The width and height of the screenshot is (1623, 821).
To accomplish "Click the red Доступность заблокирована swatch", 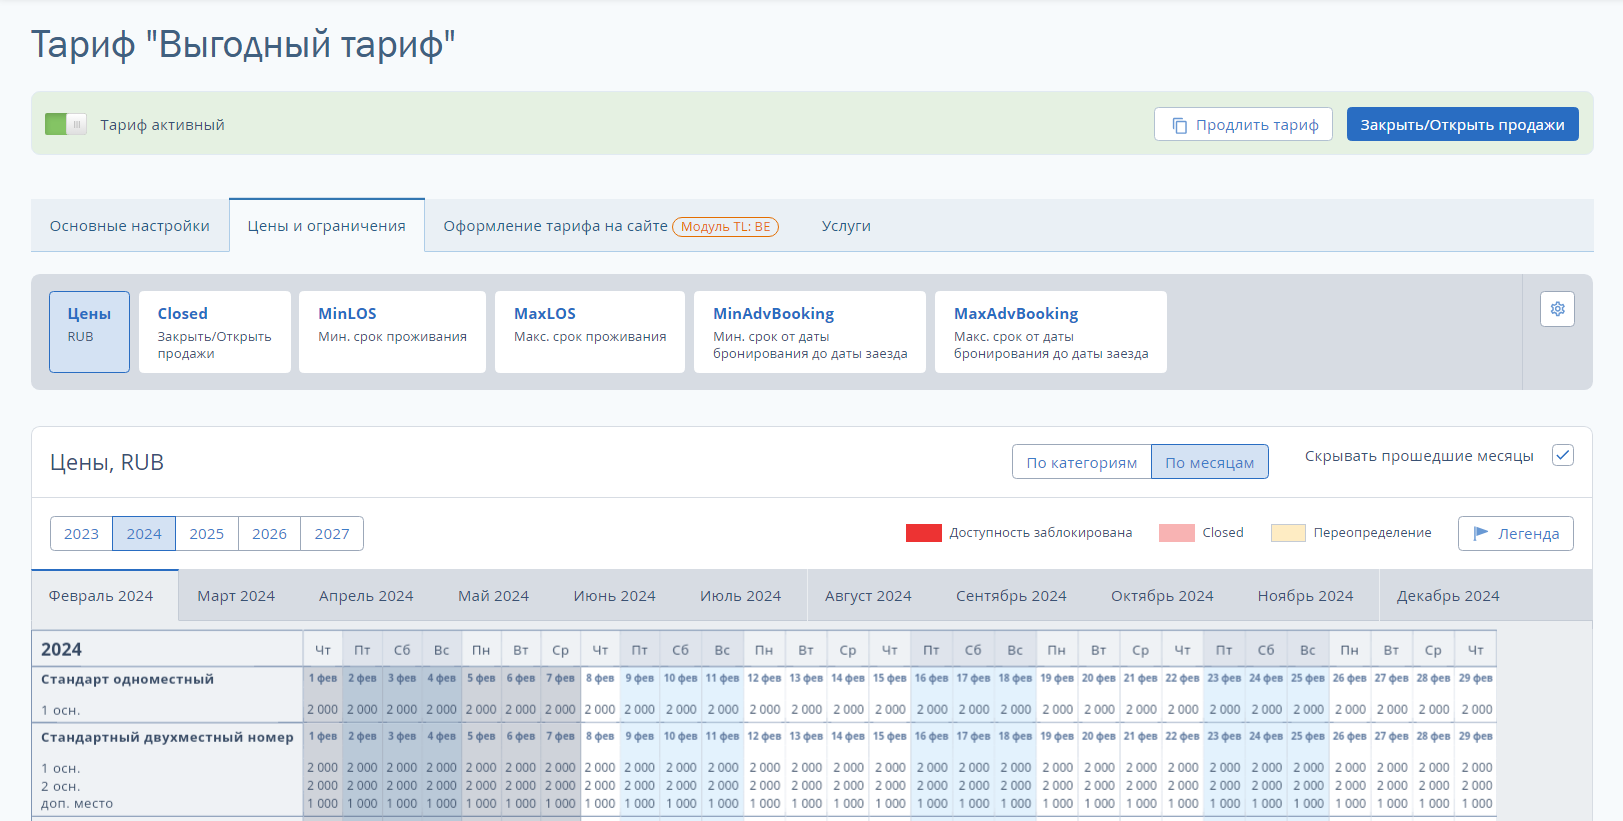I will [x=924, y=533].
